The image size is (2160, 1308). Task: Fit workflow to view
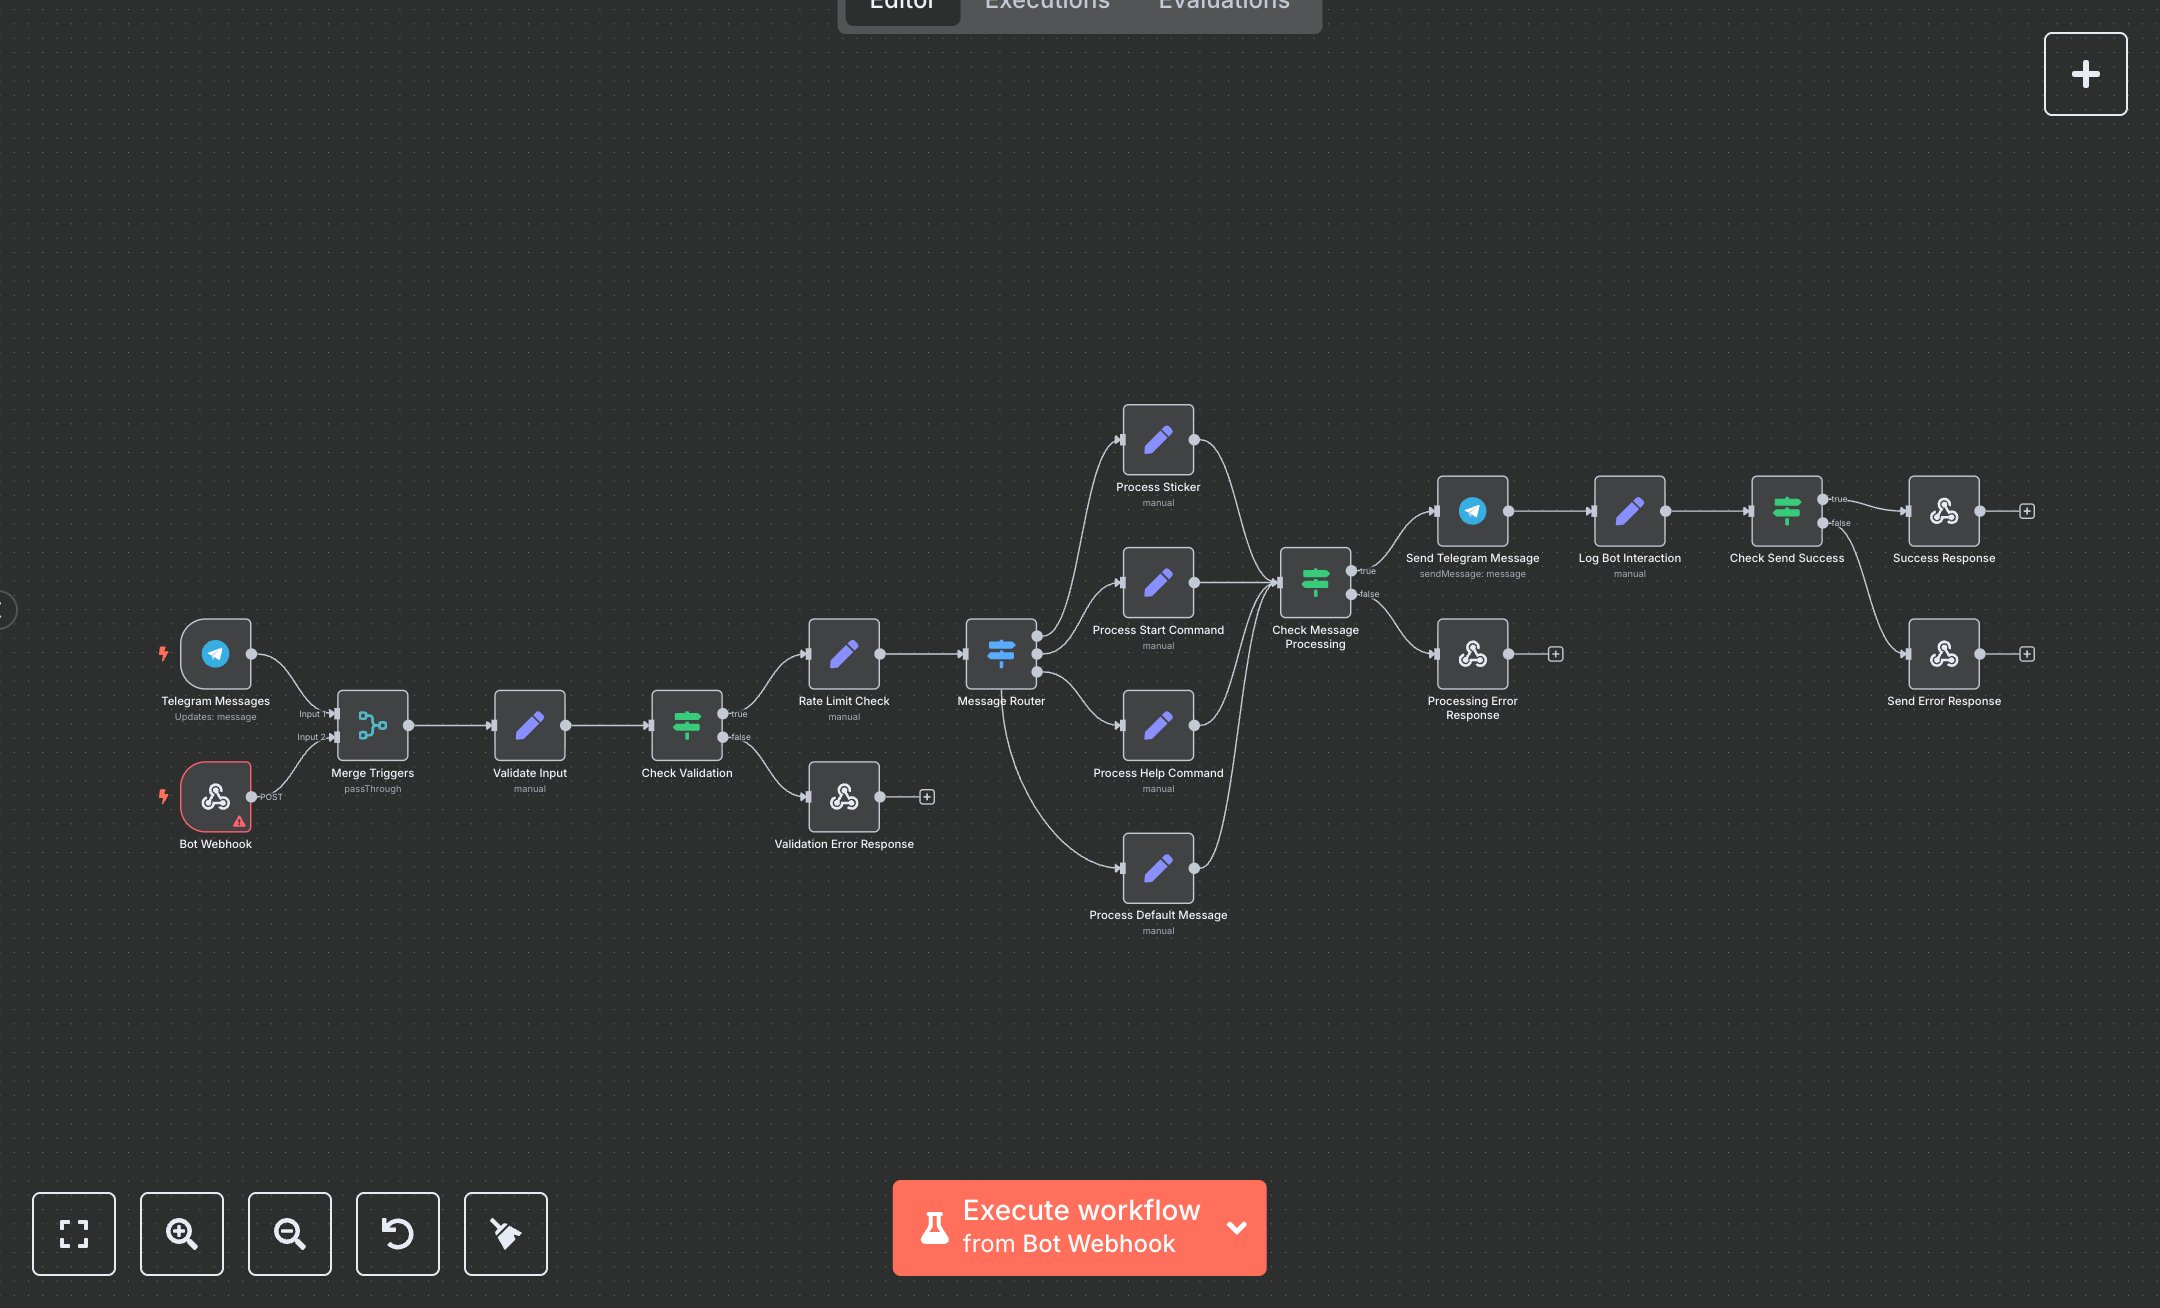(74, 1234)
